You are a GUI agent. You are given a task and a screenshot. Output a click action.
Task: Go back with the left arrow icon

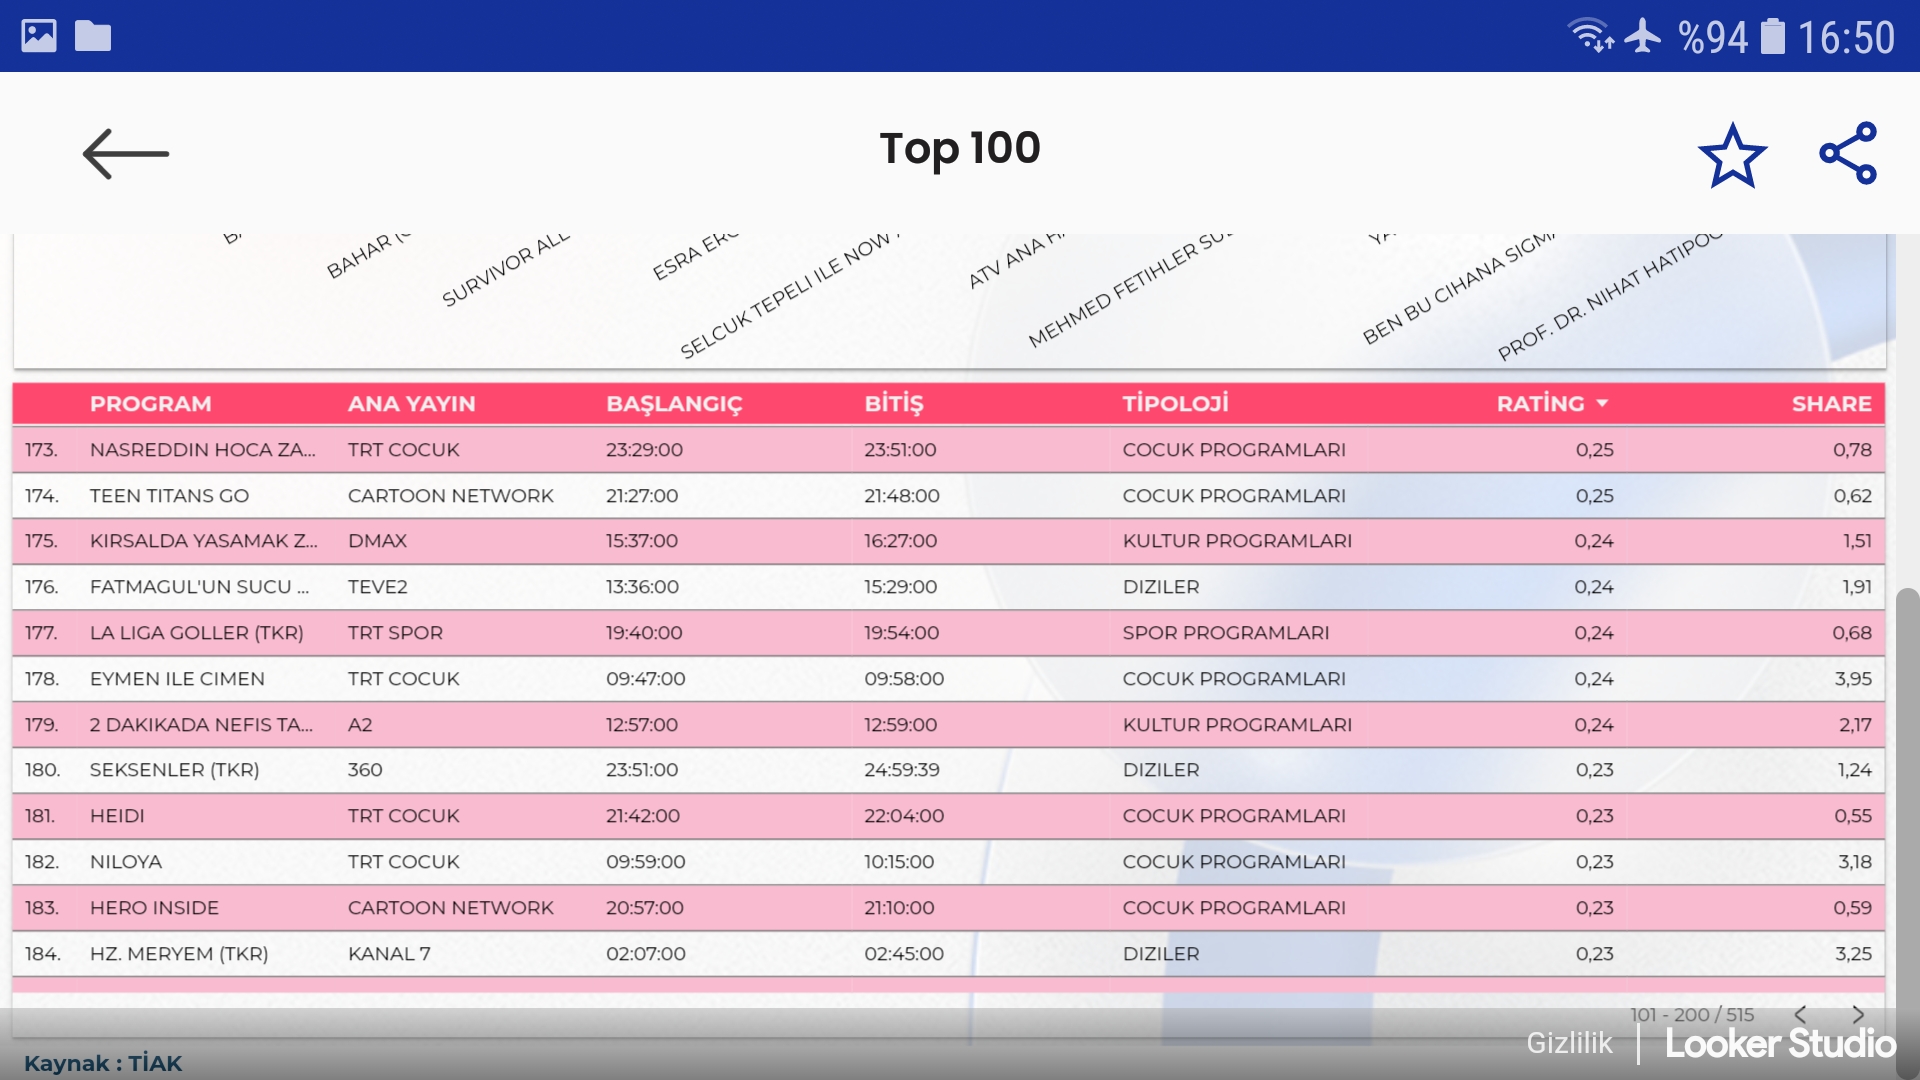[125, 154]
